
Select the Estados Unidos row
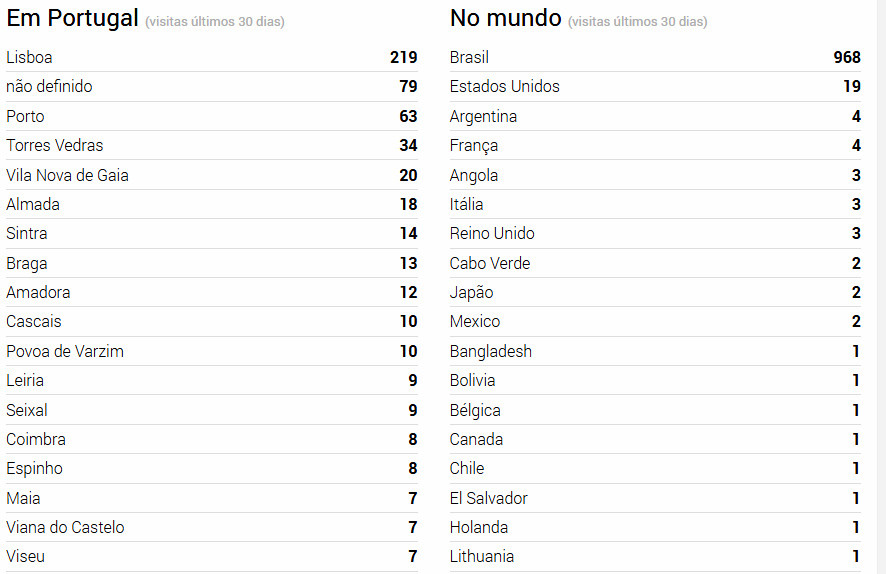pos(505,87)
